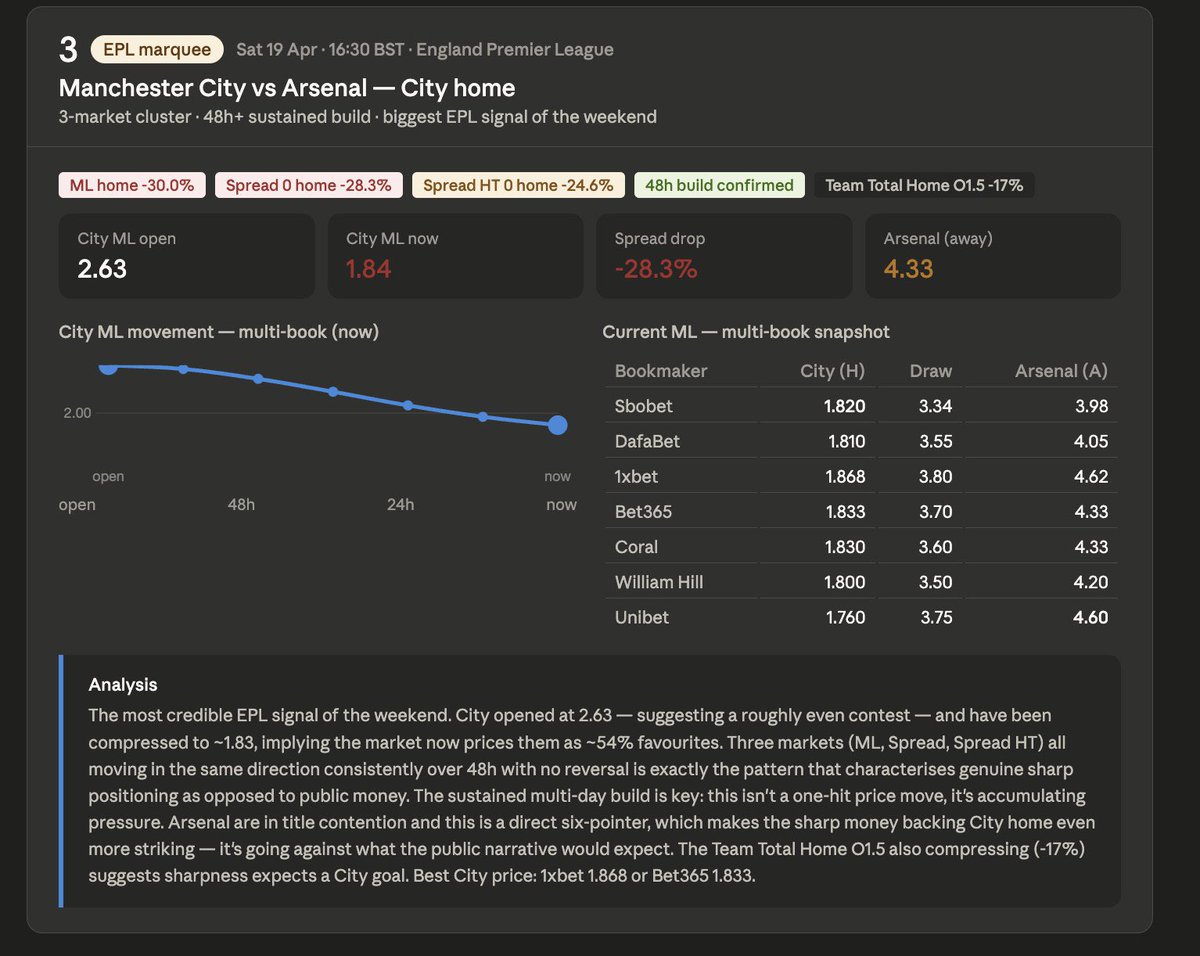Click the Bookmaker column header
This screenshot has height=956, width=1200.
pos(661,371)
